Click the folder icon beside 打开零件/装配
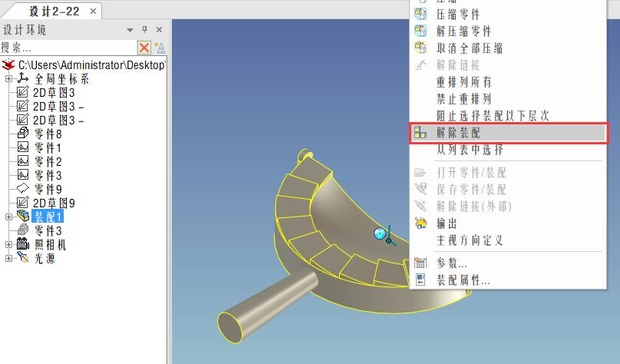 tap(420, 172)
